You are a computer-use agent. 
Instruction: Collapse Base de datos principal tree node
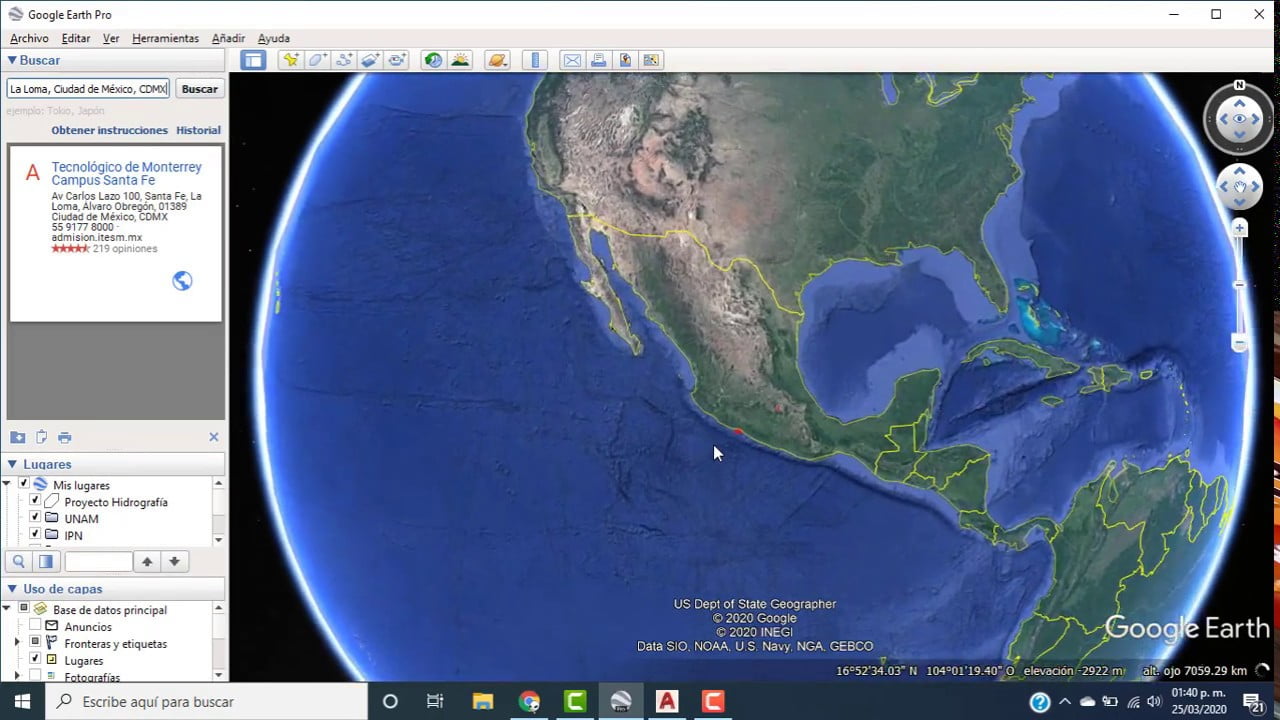(7, 609)
